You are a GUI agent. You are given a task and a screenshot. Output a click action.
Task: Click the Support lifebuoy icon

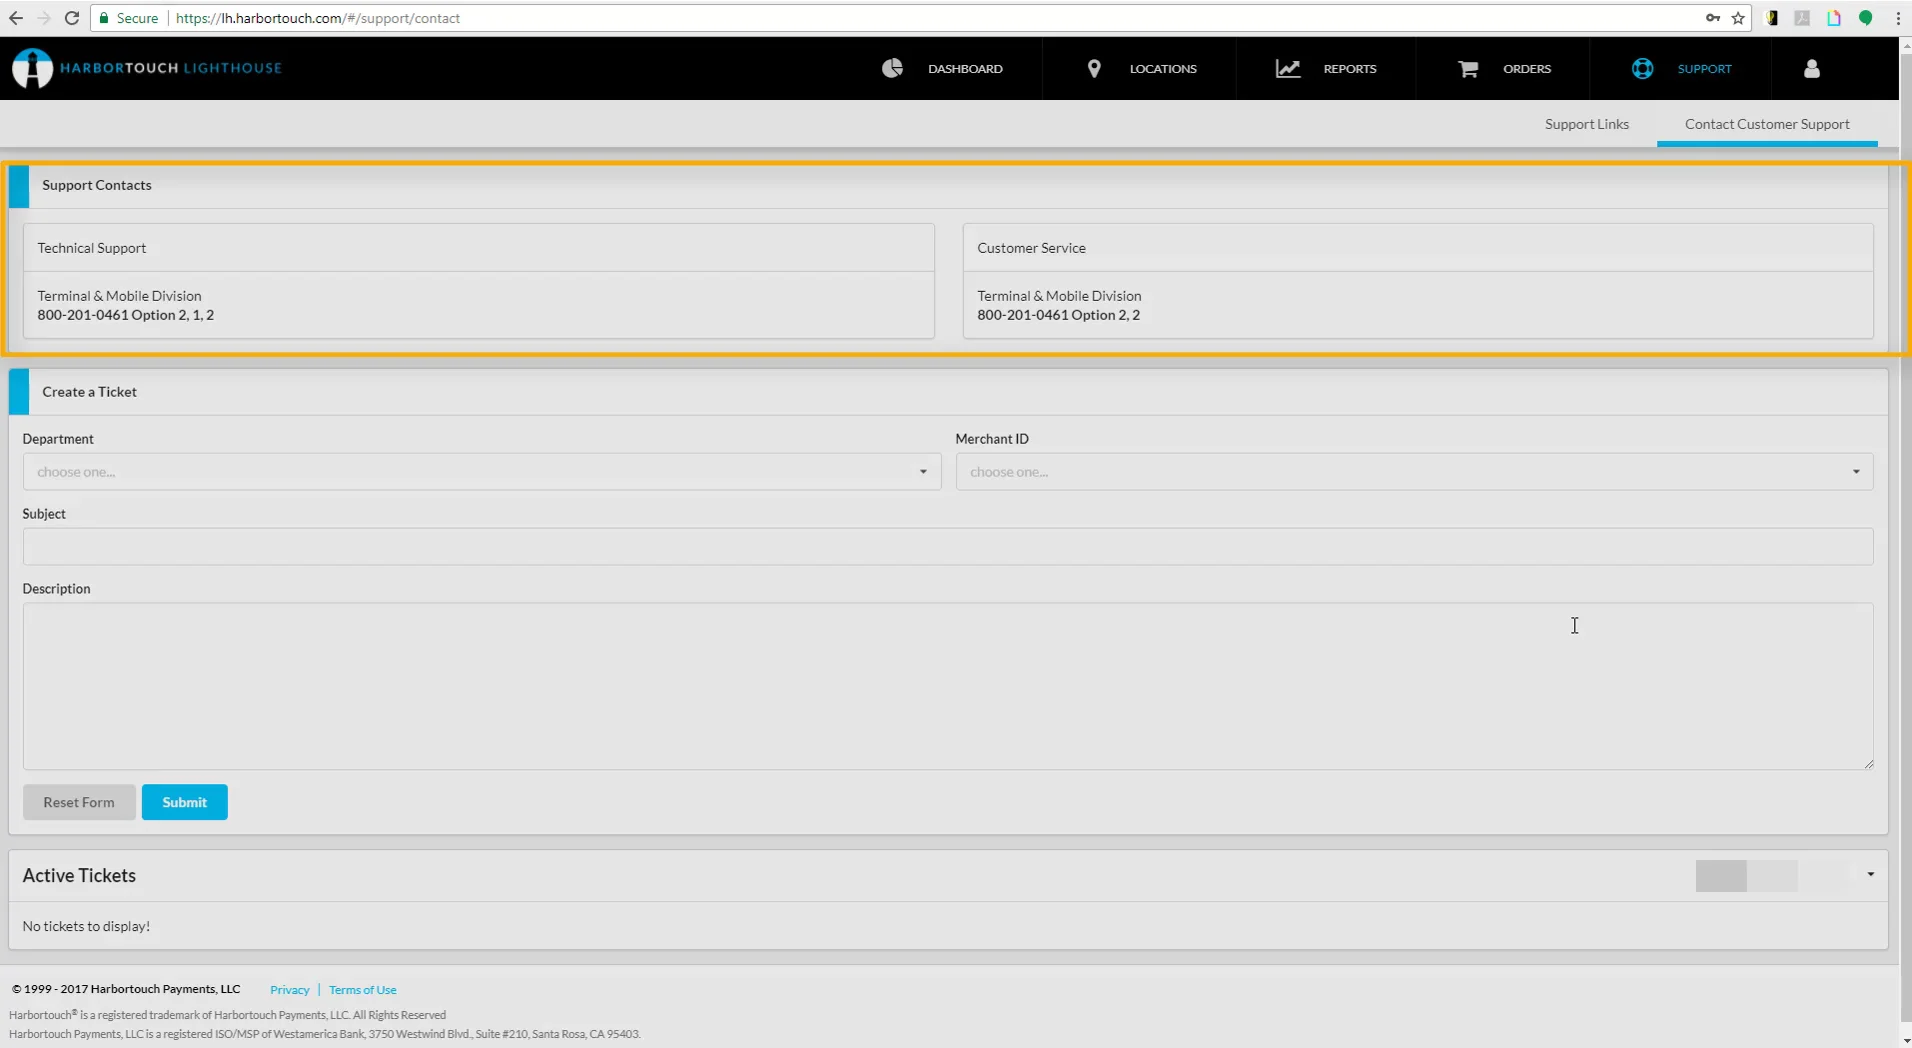[1642, 68]
